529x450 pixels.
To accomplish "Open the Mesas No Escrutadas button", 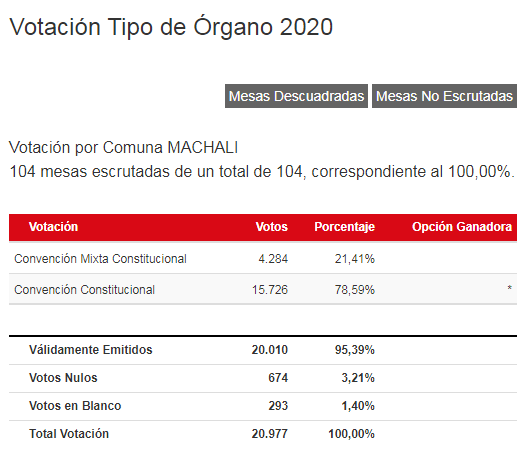I will coord(444,96).
